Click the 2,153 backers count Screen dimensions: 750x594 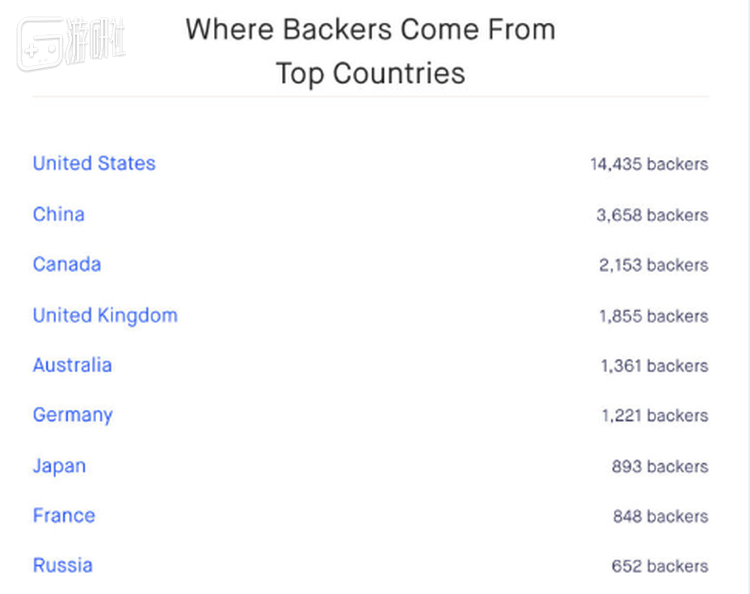[x=653, y=265]
